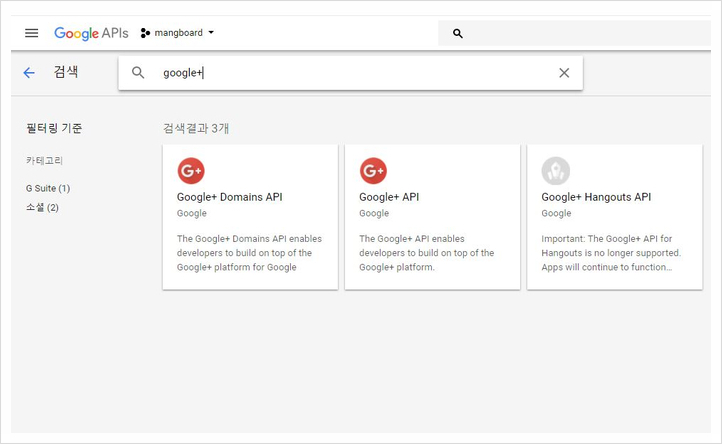Click the mangboard project hexagon icon
Image resolution: width=722 pixels, height=444 pixels.
[145, 33]
